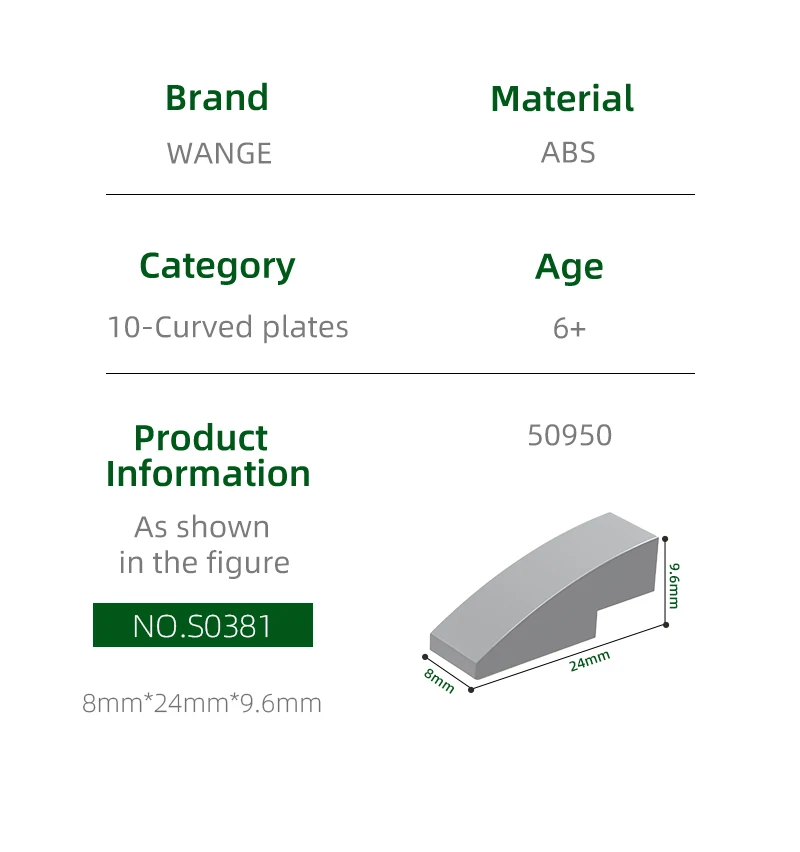Click the 6+ age value

coord(569,328)
